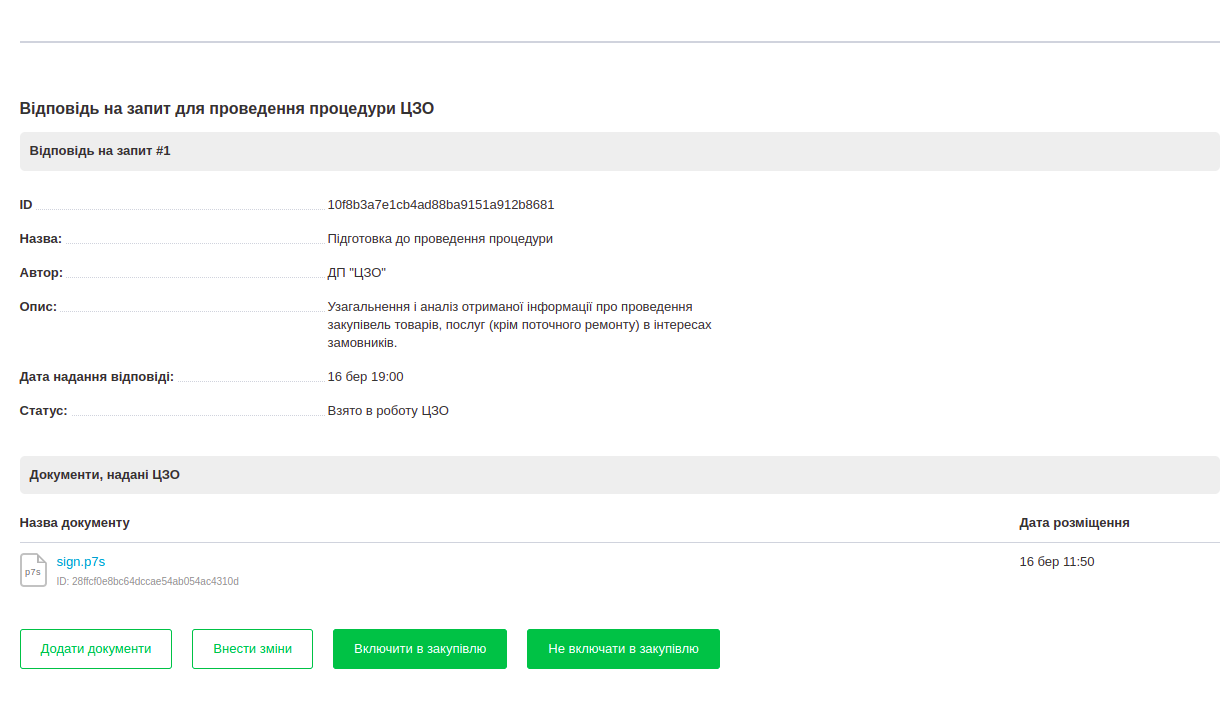Click the Документи, надані ЦЗО section header
The width and height of the screenshot is (1227, 715).
point(105,475)
